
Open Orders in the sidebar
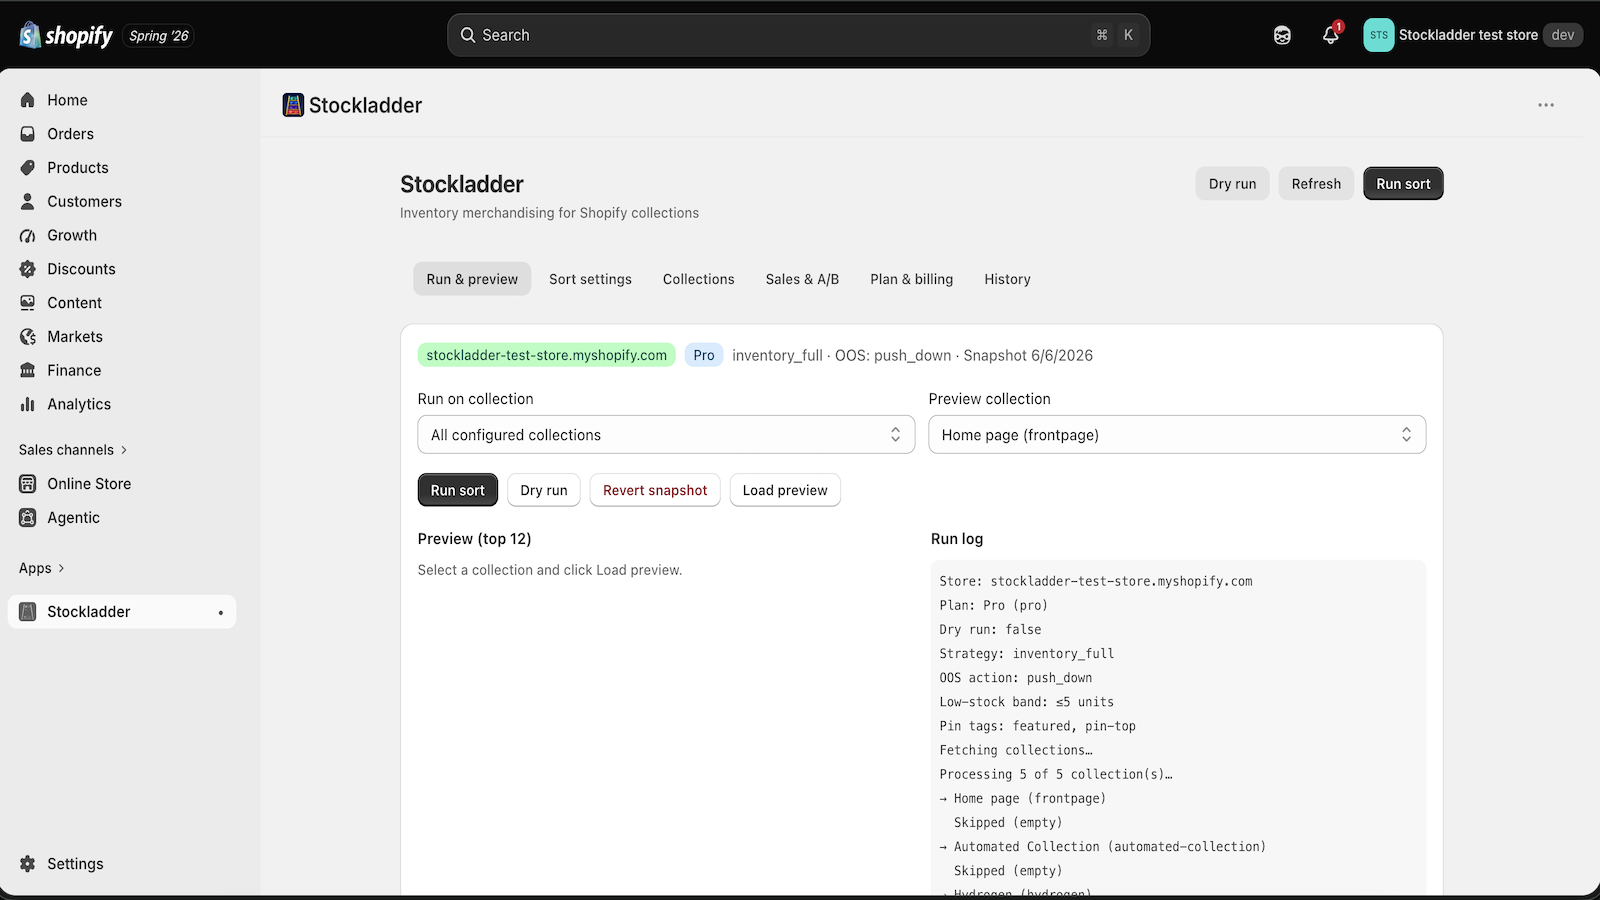(122, 134)
